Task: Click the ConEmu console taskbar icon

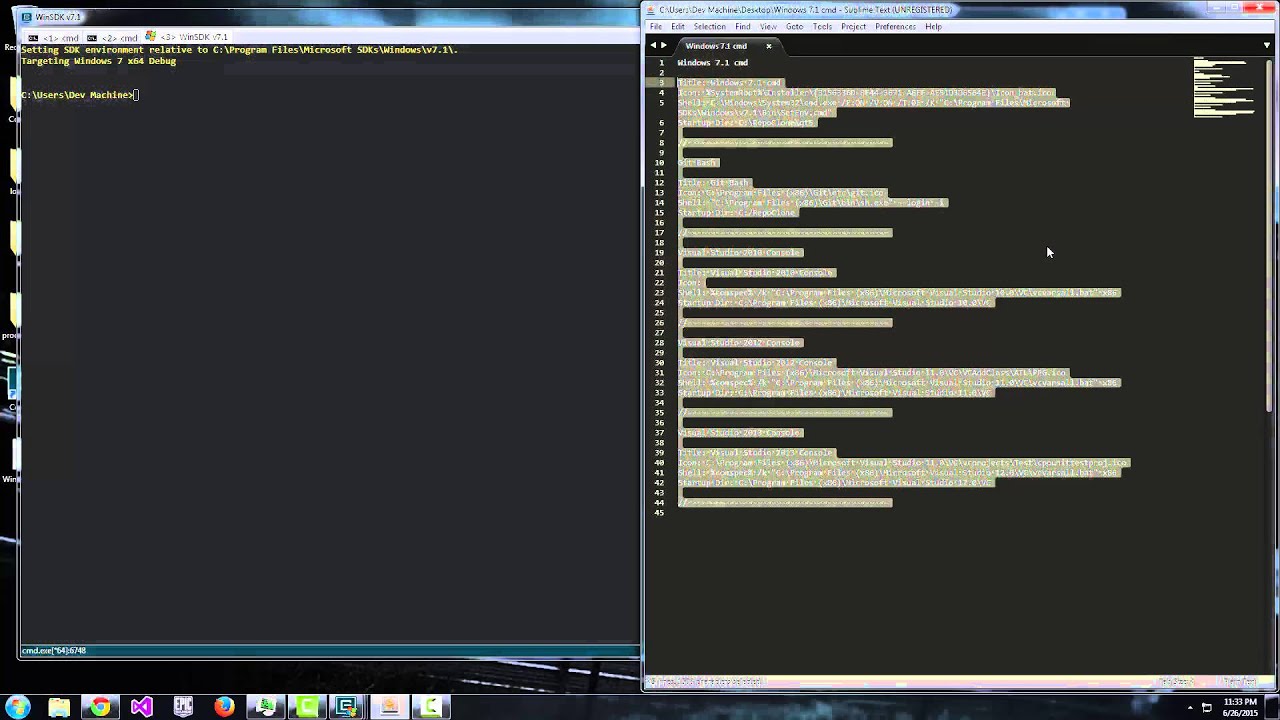Action: (x=347, y=707)
